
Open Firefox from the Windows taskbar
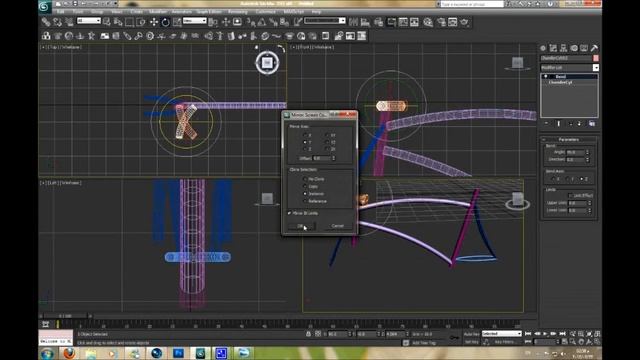coord(69,353)
